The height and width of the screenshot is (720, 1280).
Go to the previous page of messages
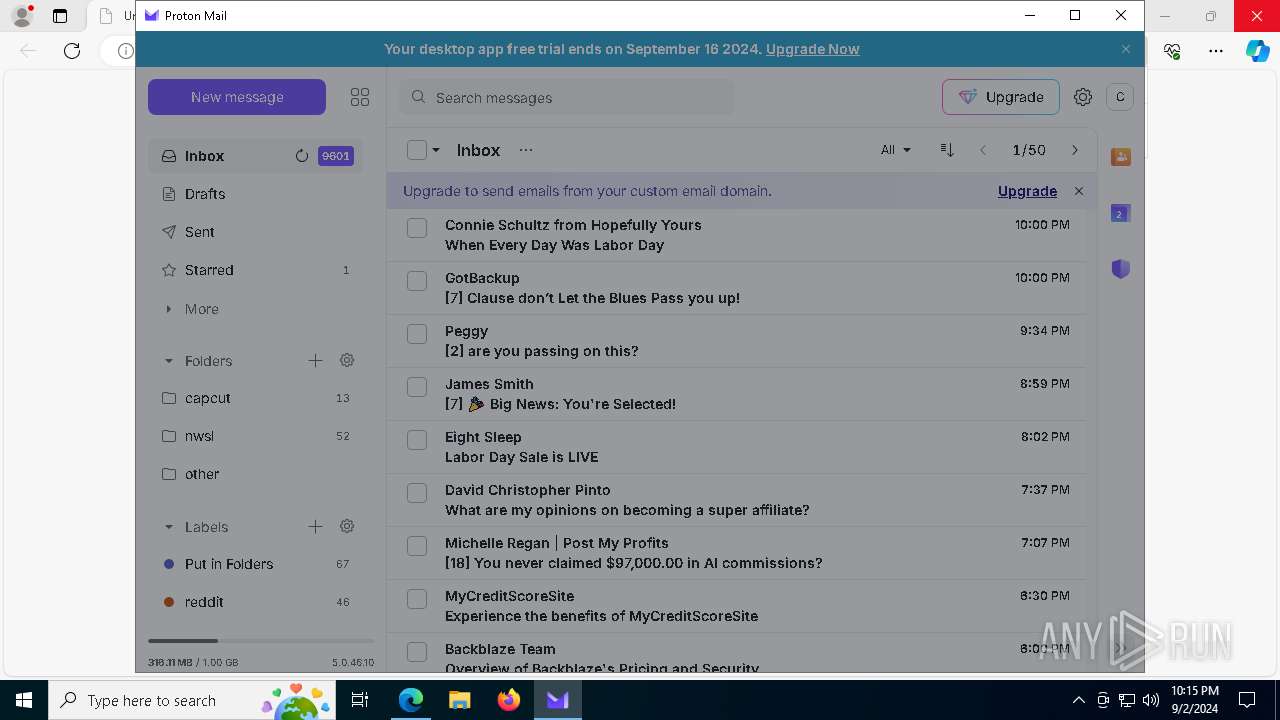[x=983, y=150]
